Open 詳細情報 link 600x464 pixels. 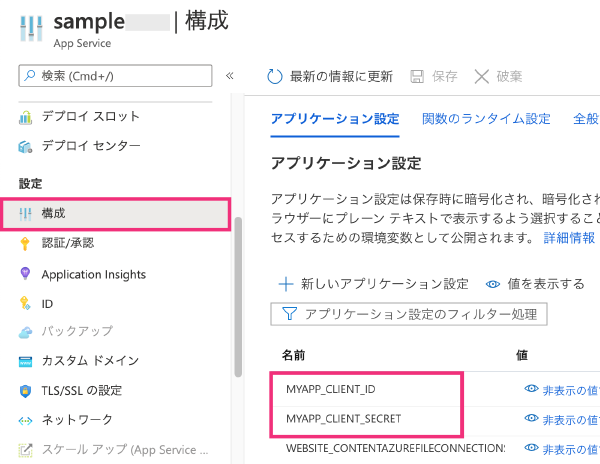coord(568,238)
